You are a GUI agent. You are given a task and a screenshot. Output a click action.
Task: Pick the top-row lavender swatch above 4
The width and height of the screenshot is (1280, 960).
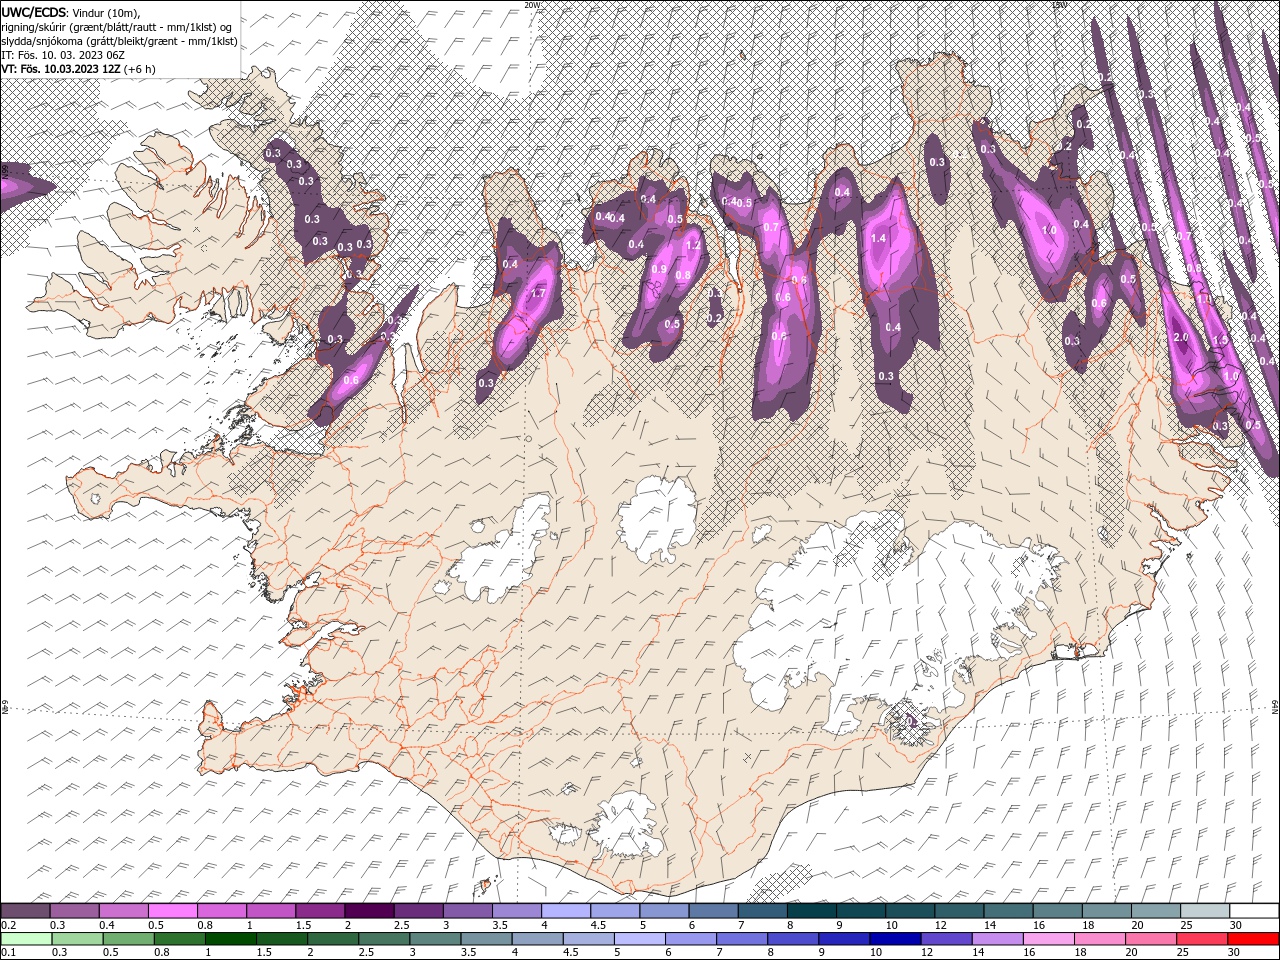click(x=566, y=911)
